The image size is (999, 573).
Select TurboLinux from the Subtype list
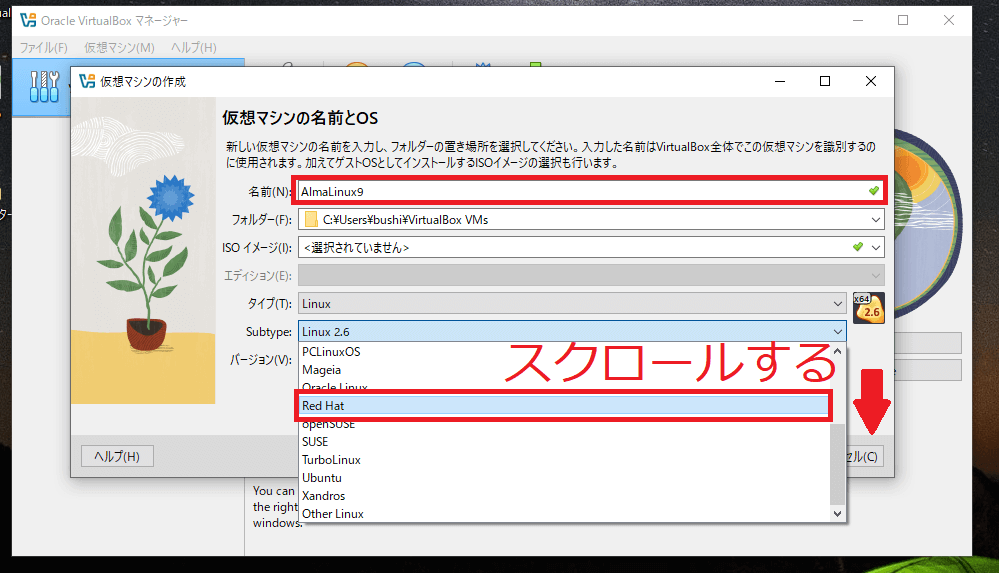coord(564,460)
